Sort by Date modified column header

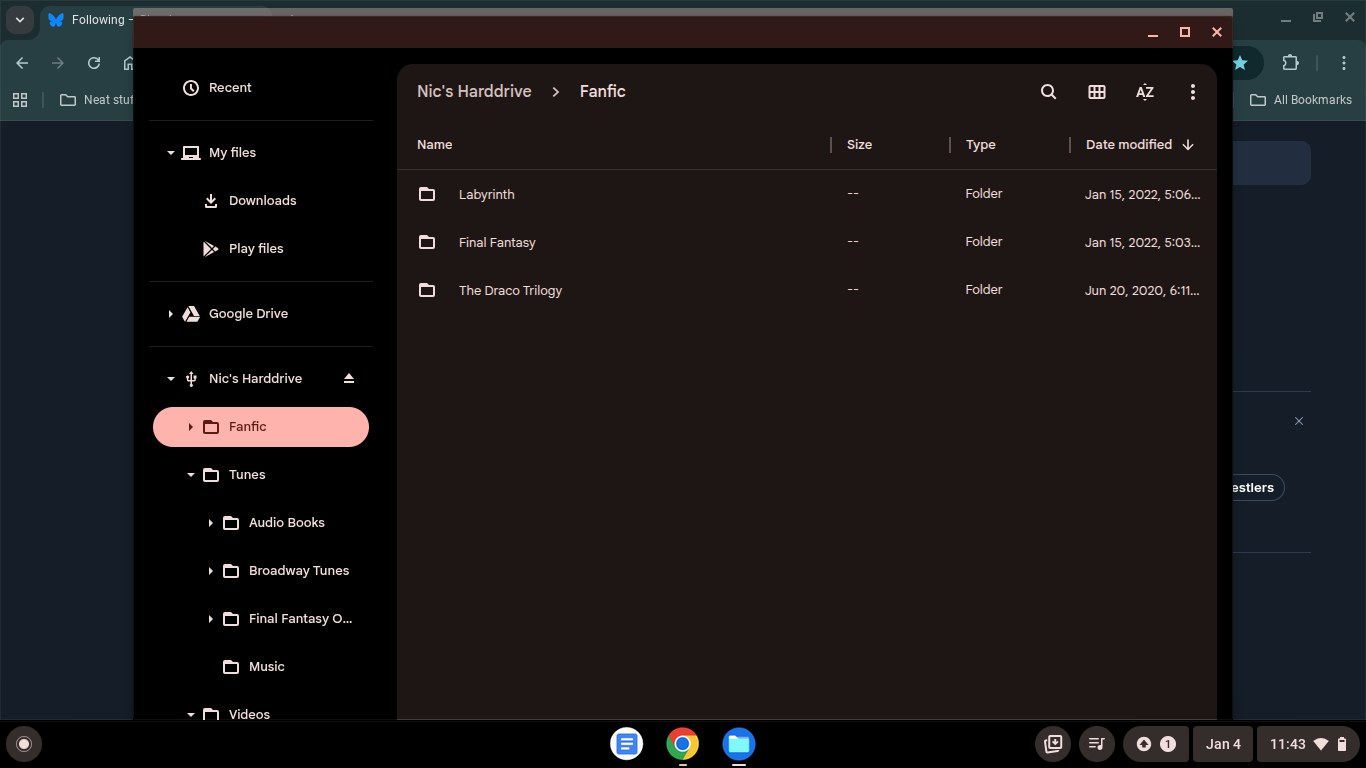click(1129, 145)
